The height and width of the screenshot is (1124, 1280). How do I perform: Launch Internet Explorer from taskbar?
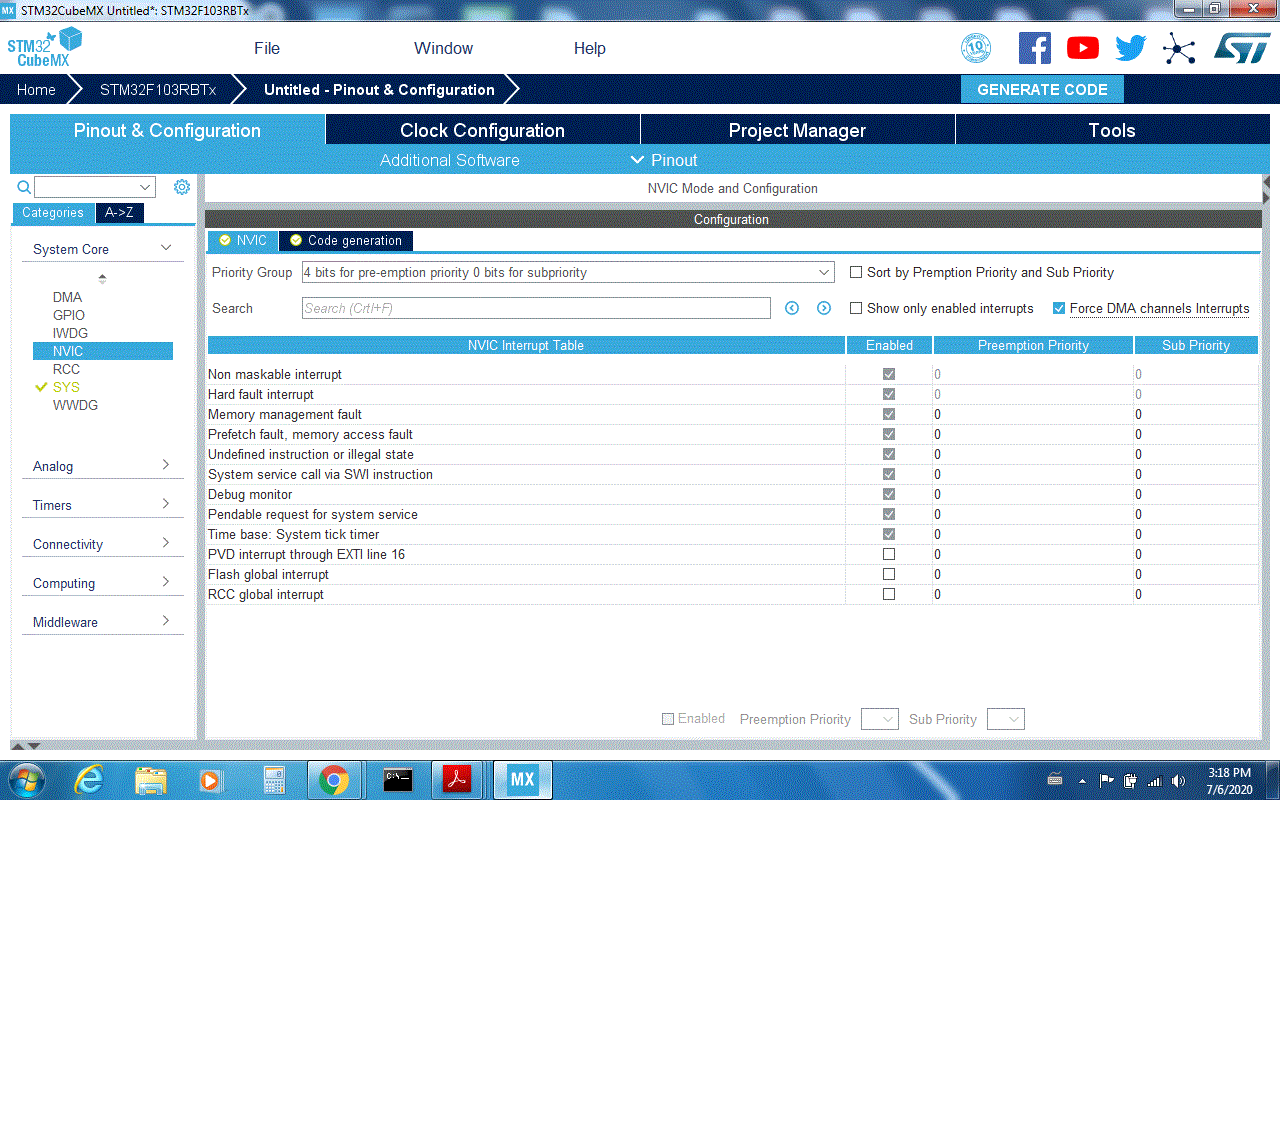click(89, 780)
